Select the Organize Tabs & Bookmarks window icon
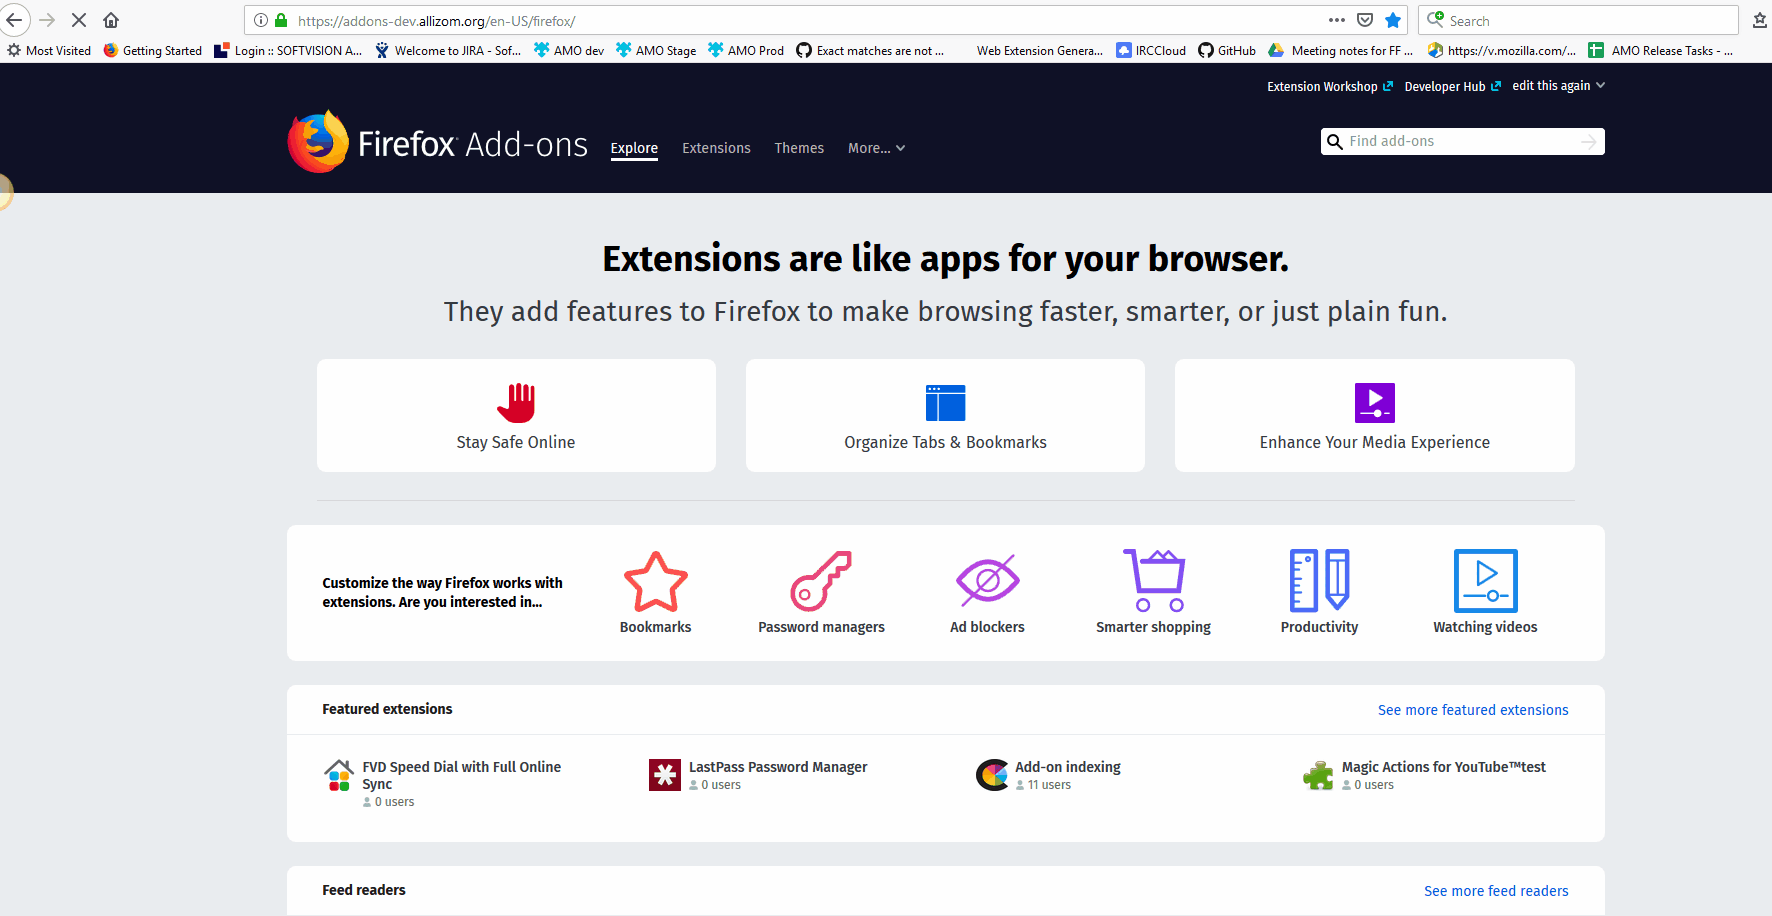The height and width of the screenshot is (916, 1772). (x=945, y=403)
